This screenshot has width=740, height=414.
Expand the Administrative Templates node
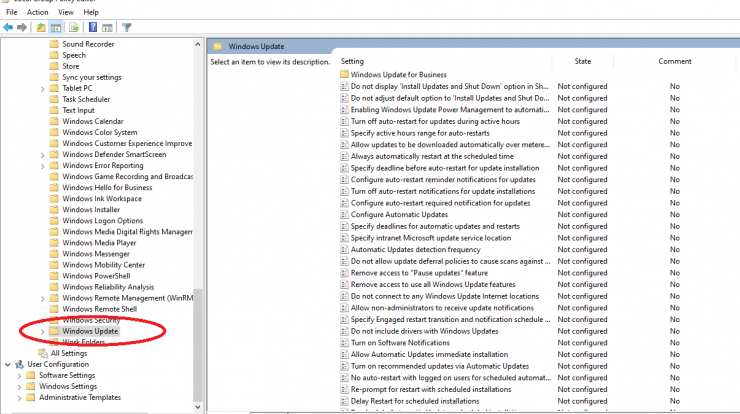point(19,398)
